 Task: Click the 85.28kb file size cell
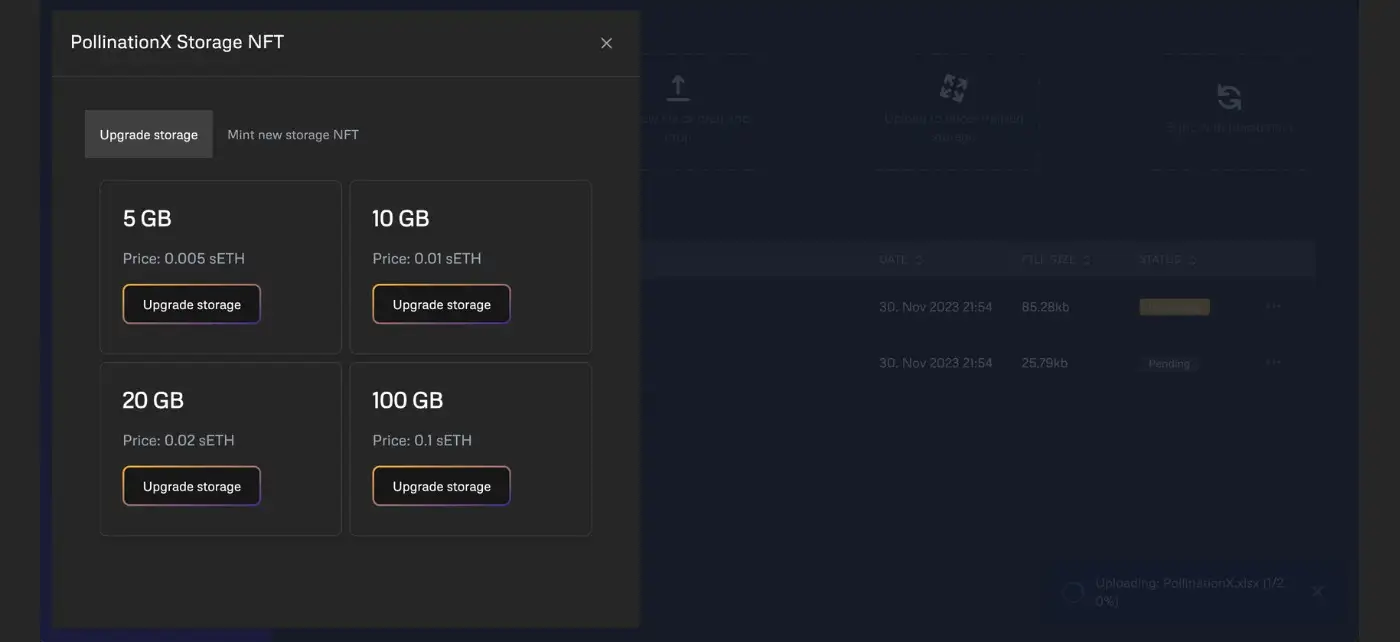pos(1045,307)
